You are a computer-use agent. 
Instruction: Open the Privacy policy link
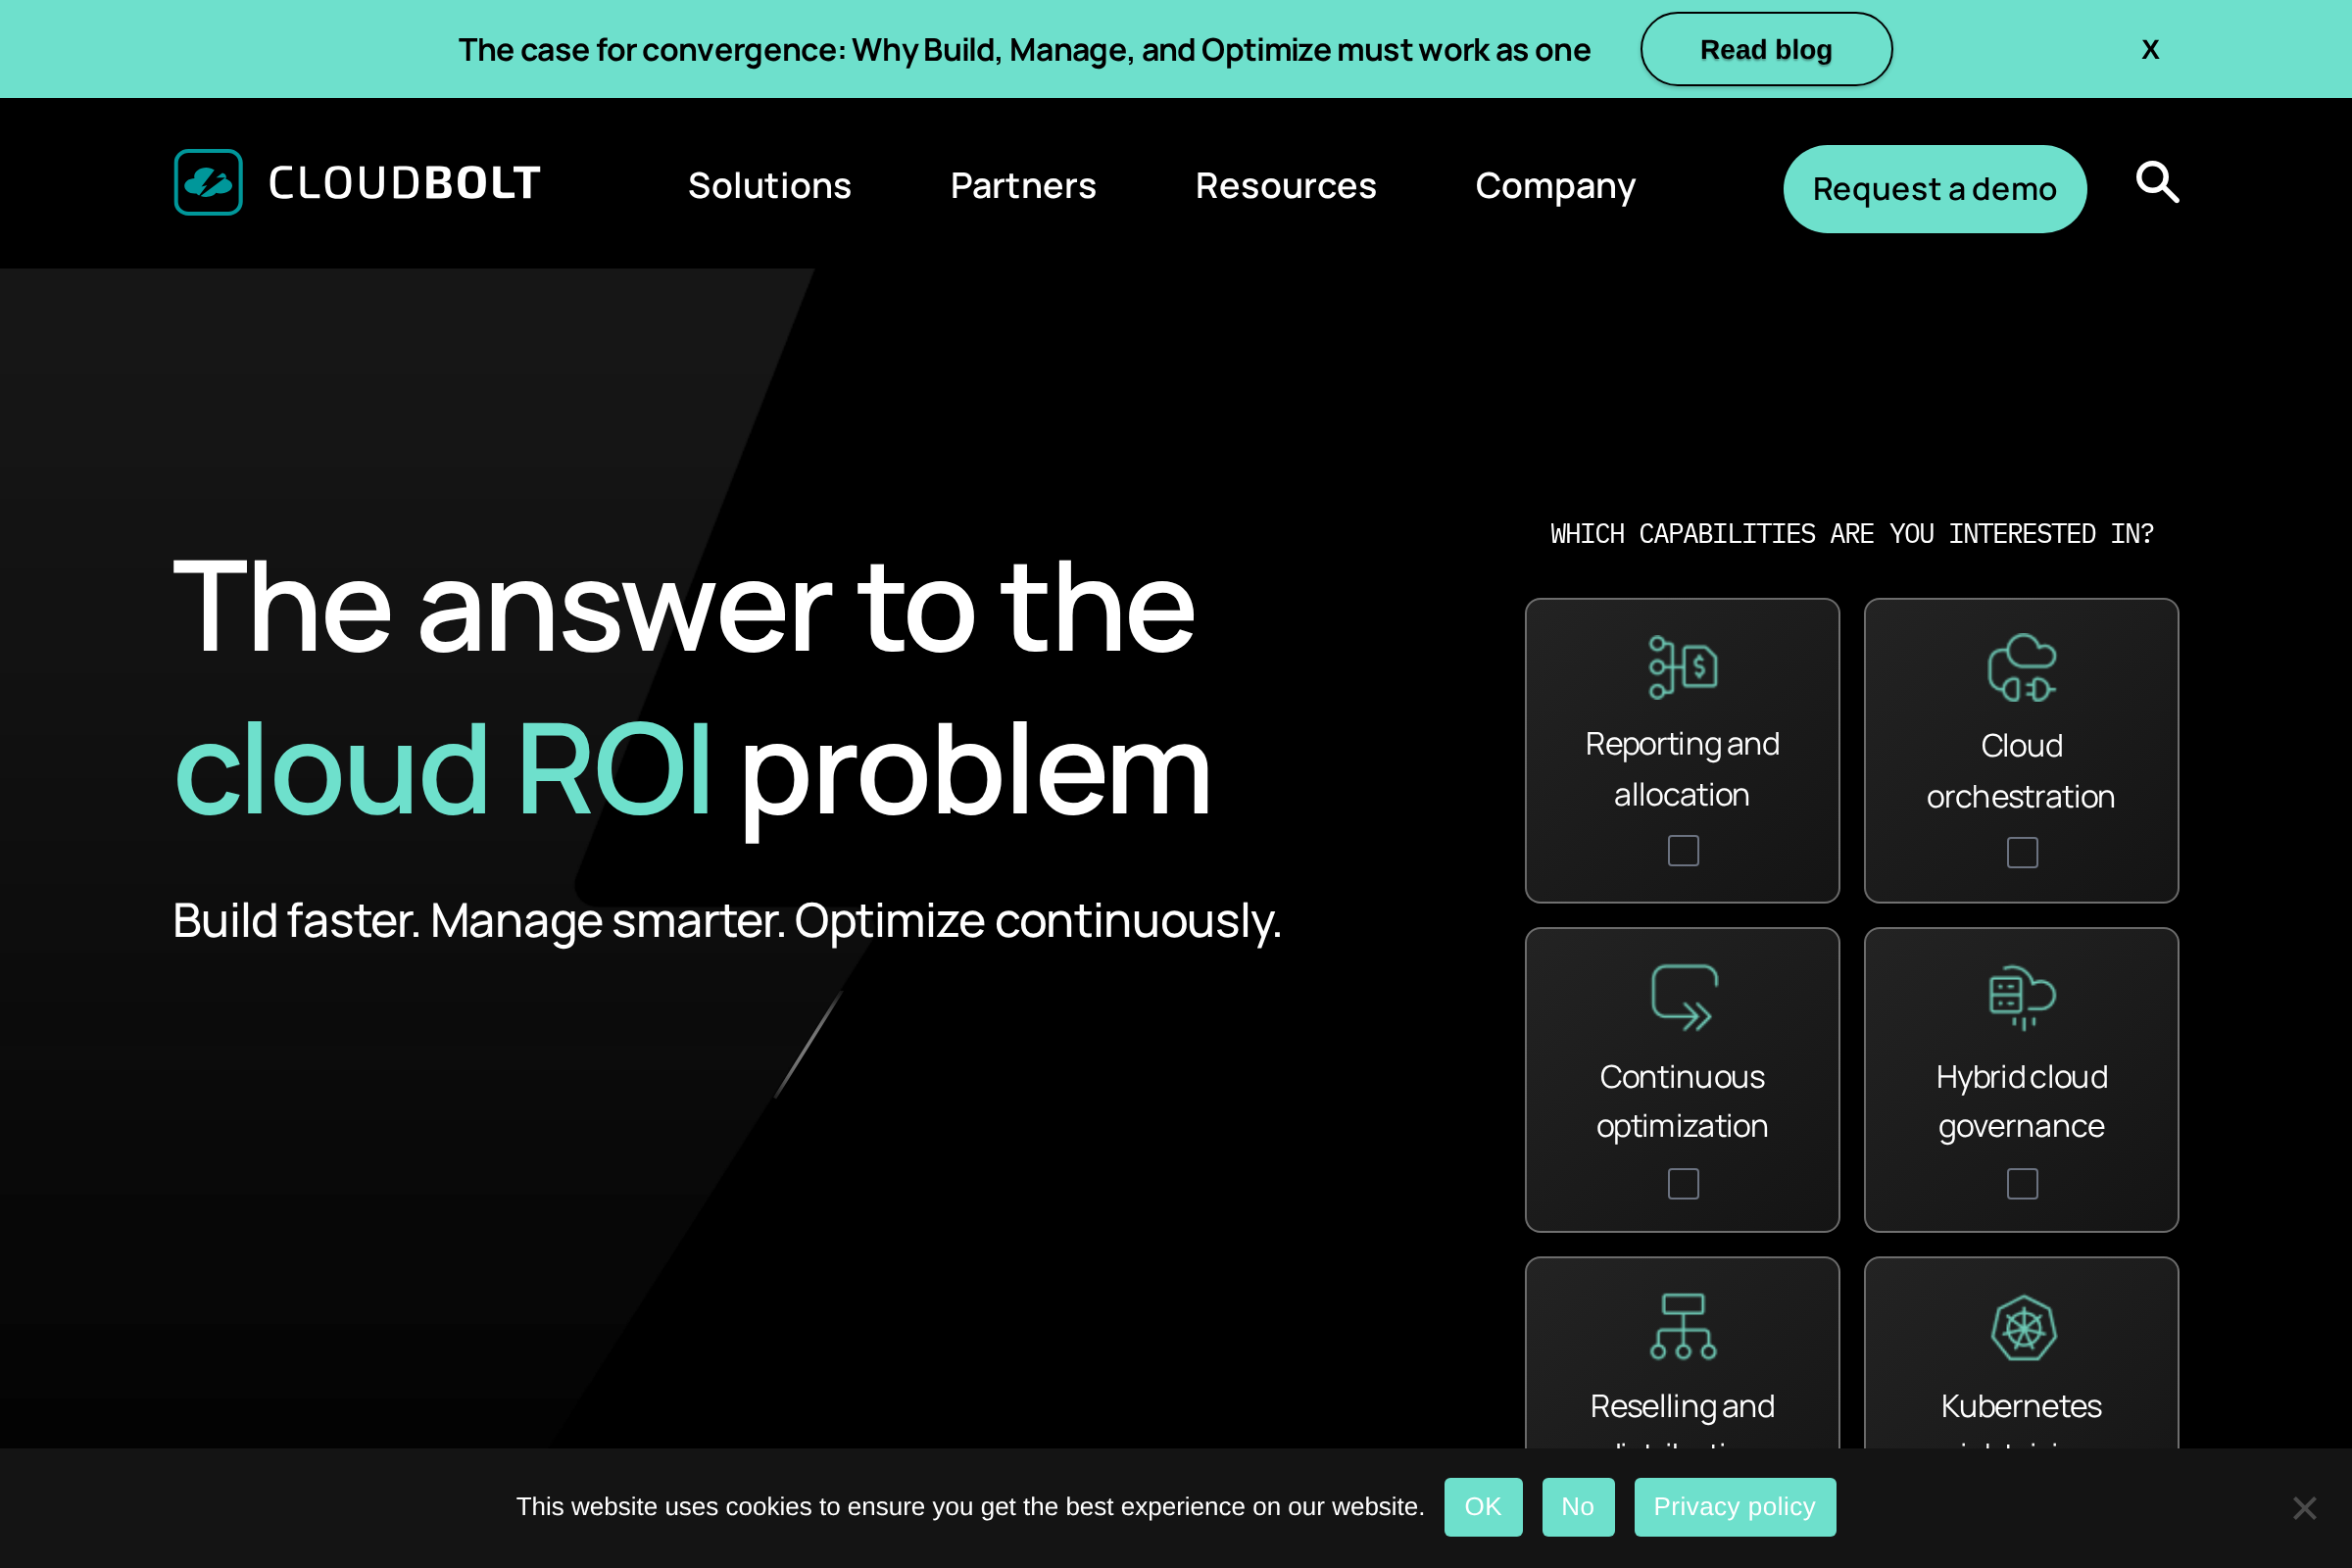click(x=1734, y=1506)
